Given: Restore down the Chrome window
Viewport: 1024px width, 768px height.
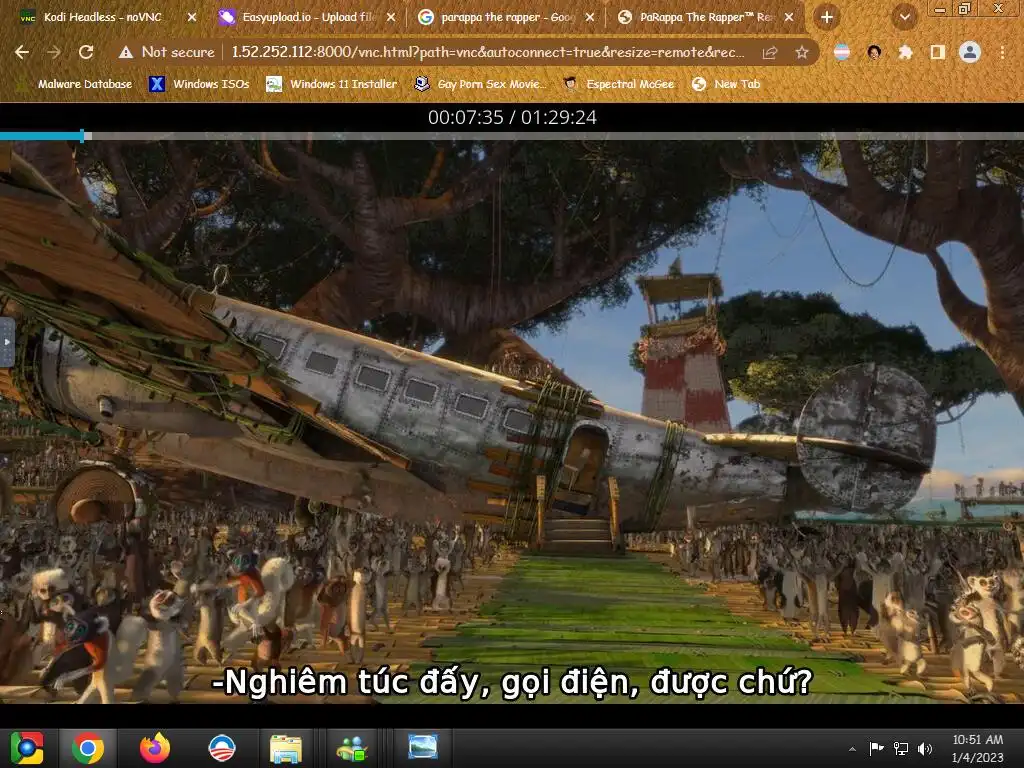Looking at the screenshot, I should coord(965,8).
